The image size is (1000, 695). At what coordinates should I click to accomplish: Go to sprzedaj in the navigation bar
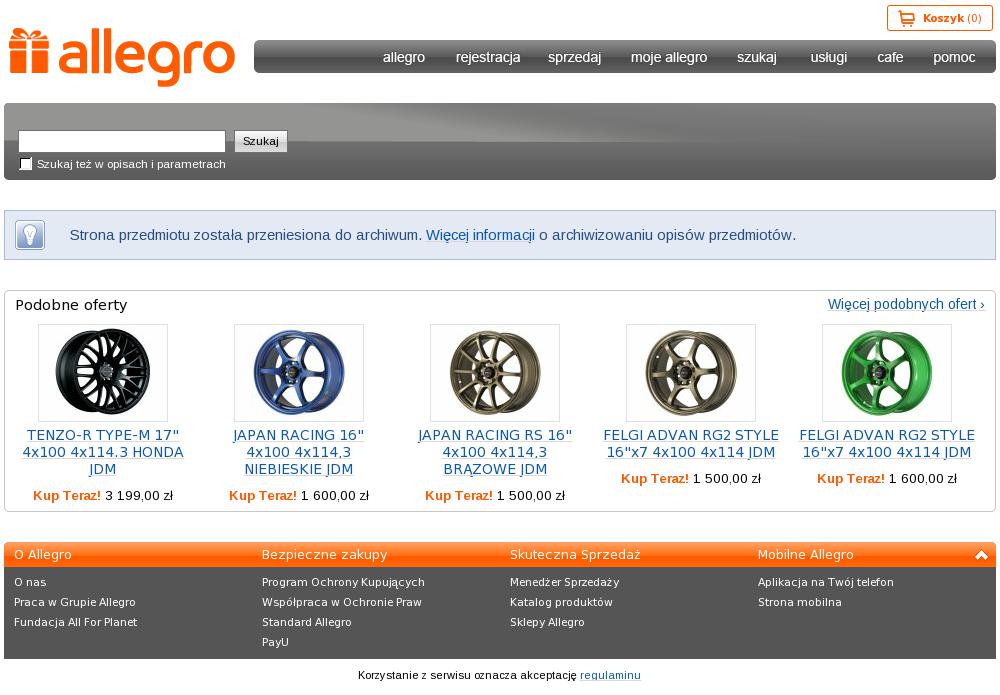tap(575, 57)
